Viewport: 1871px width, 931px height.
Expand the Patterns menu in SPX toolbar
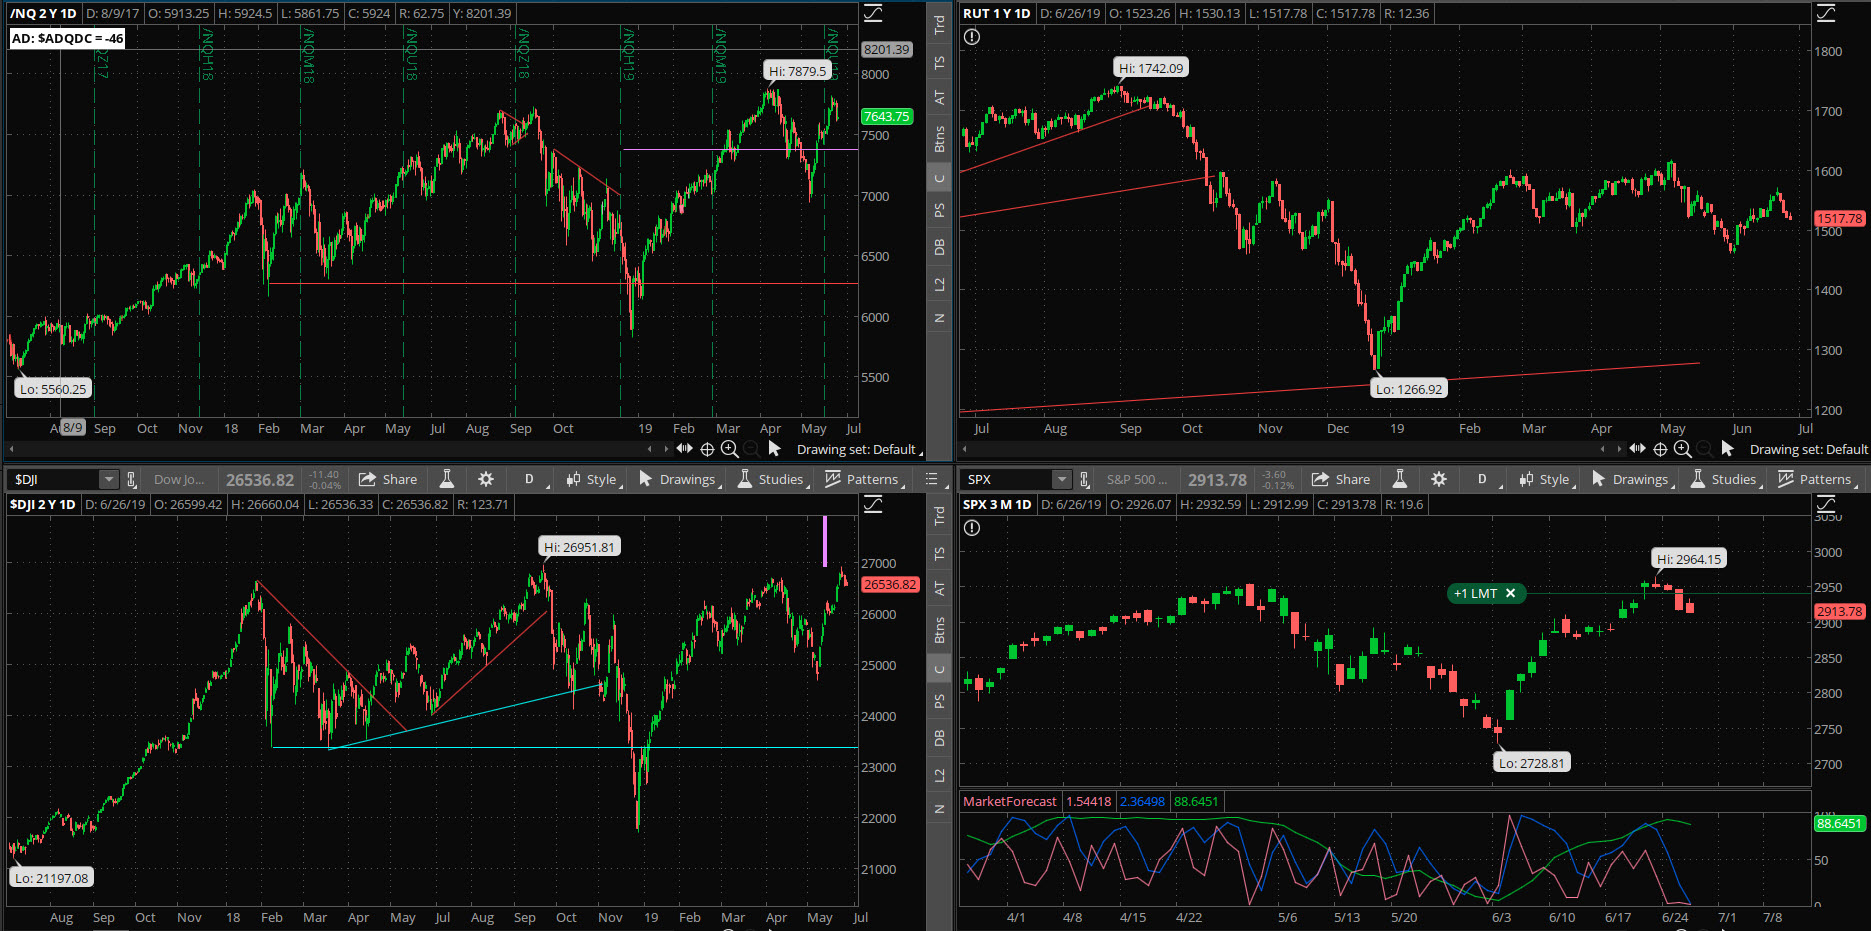[x=1817, y=479]
